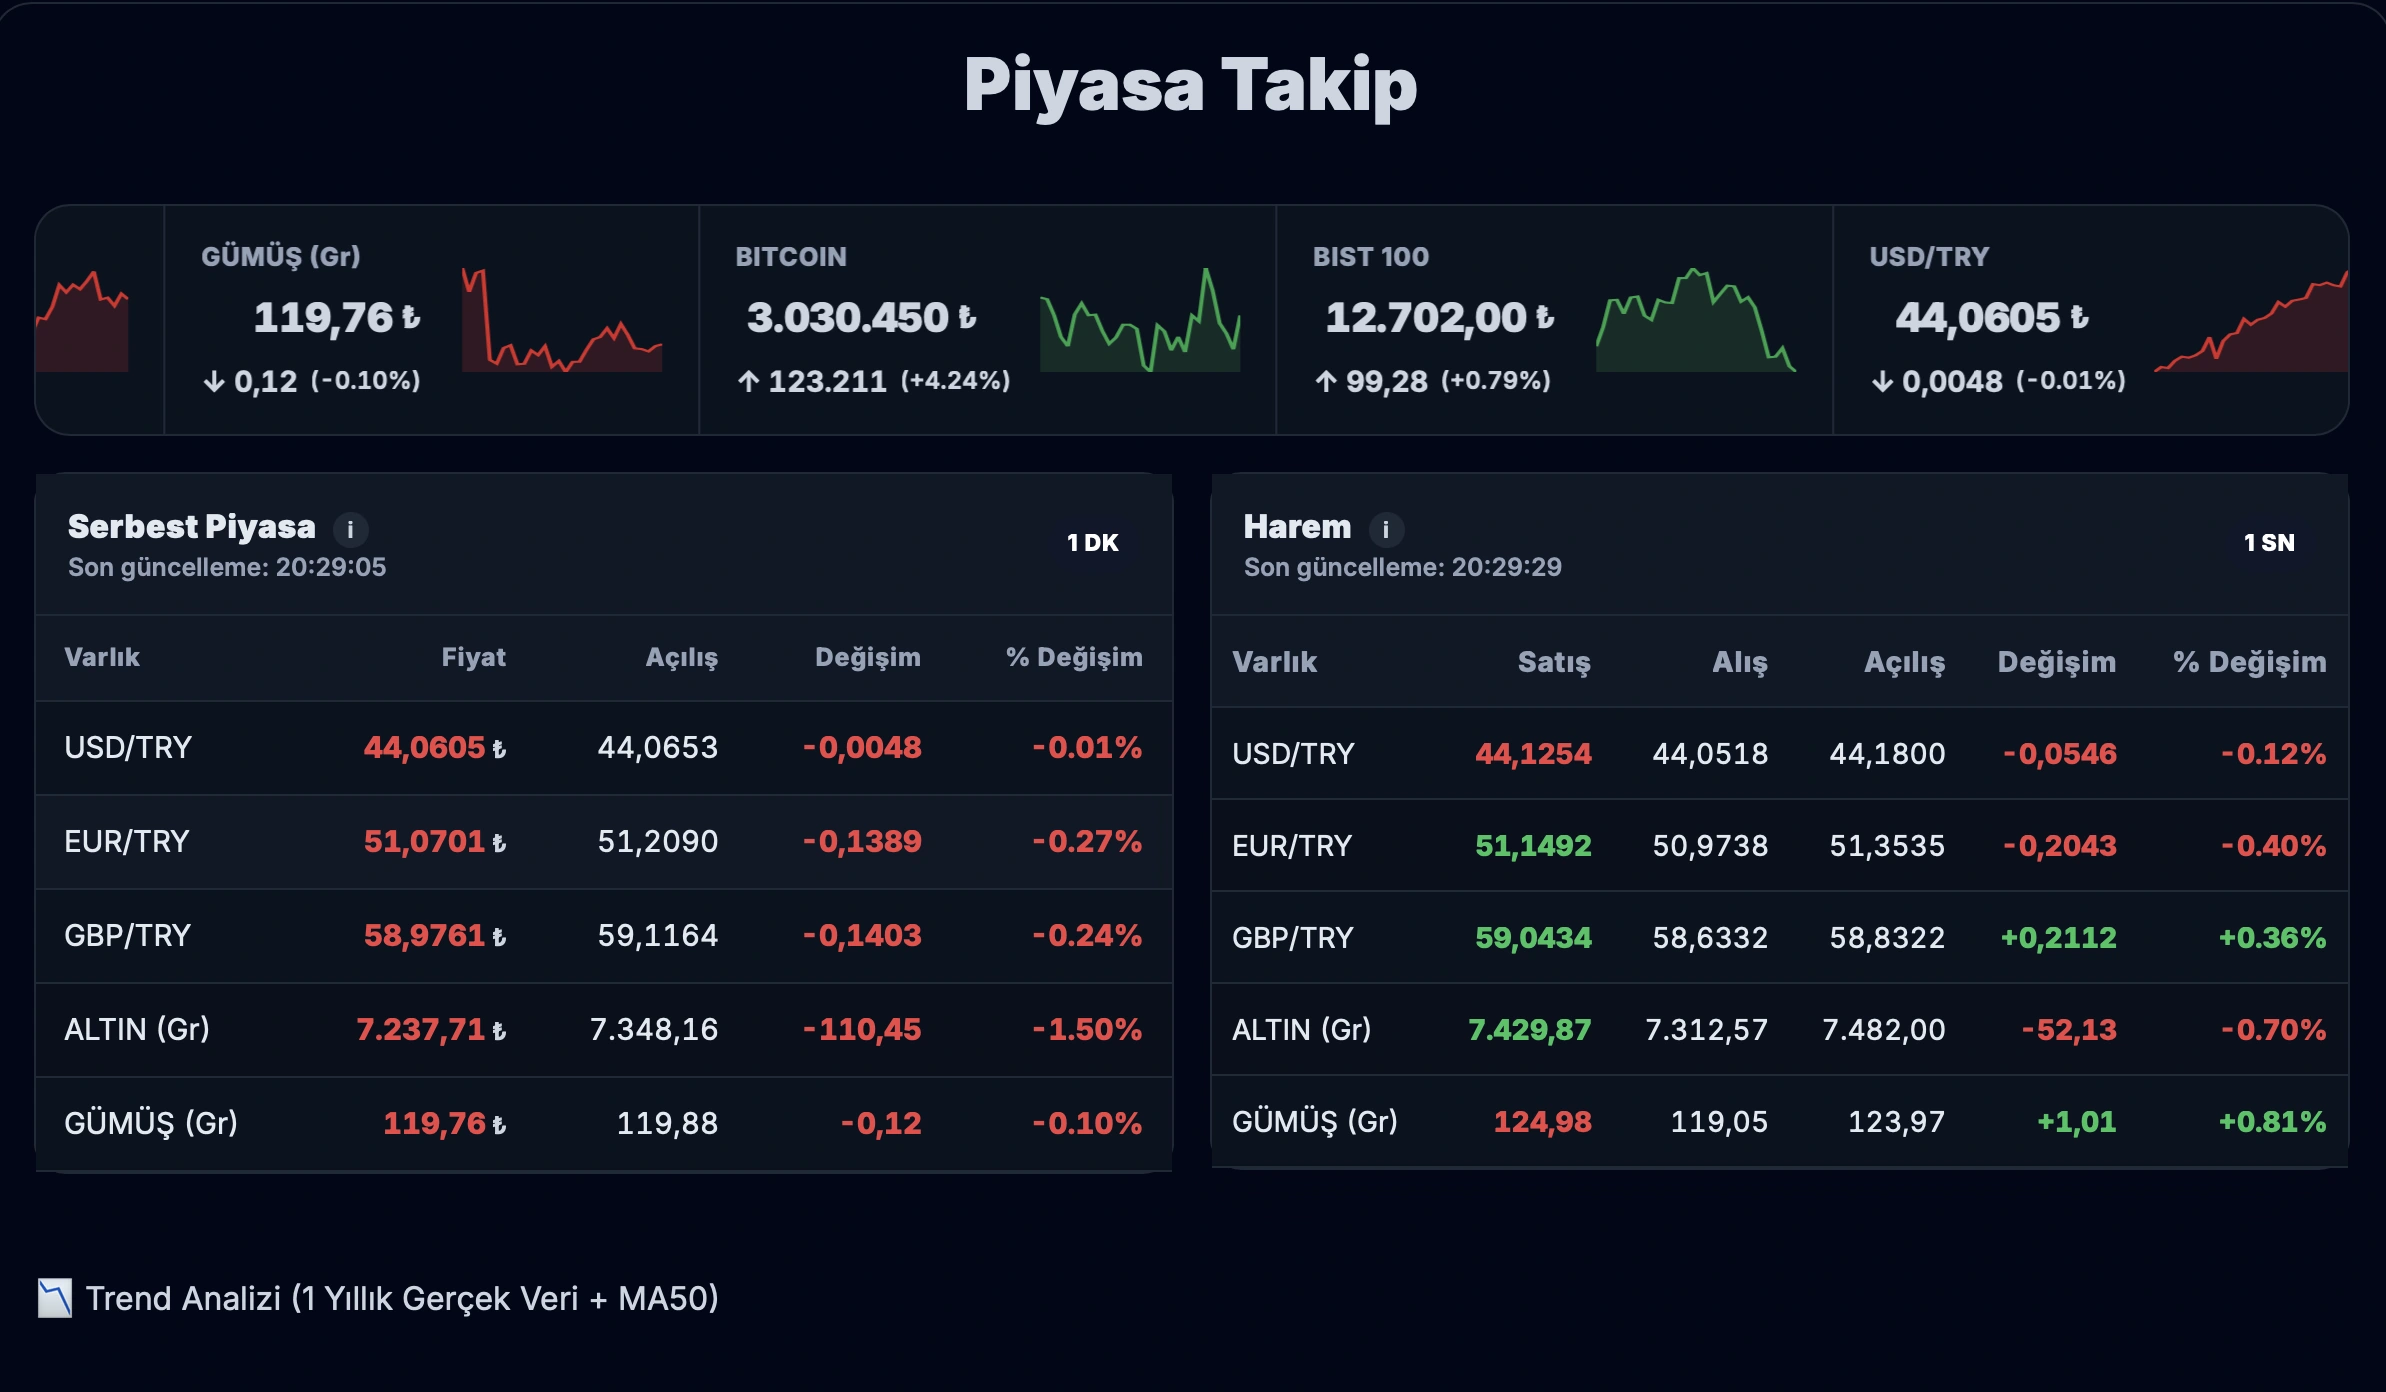The width and height of the screenshot is (2386, 1392).
Task: Sort by the Satış column in Harem
Action: pos(1554,662)
